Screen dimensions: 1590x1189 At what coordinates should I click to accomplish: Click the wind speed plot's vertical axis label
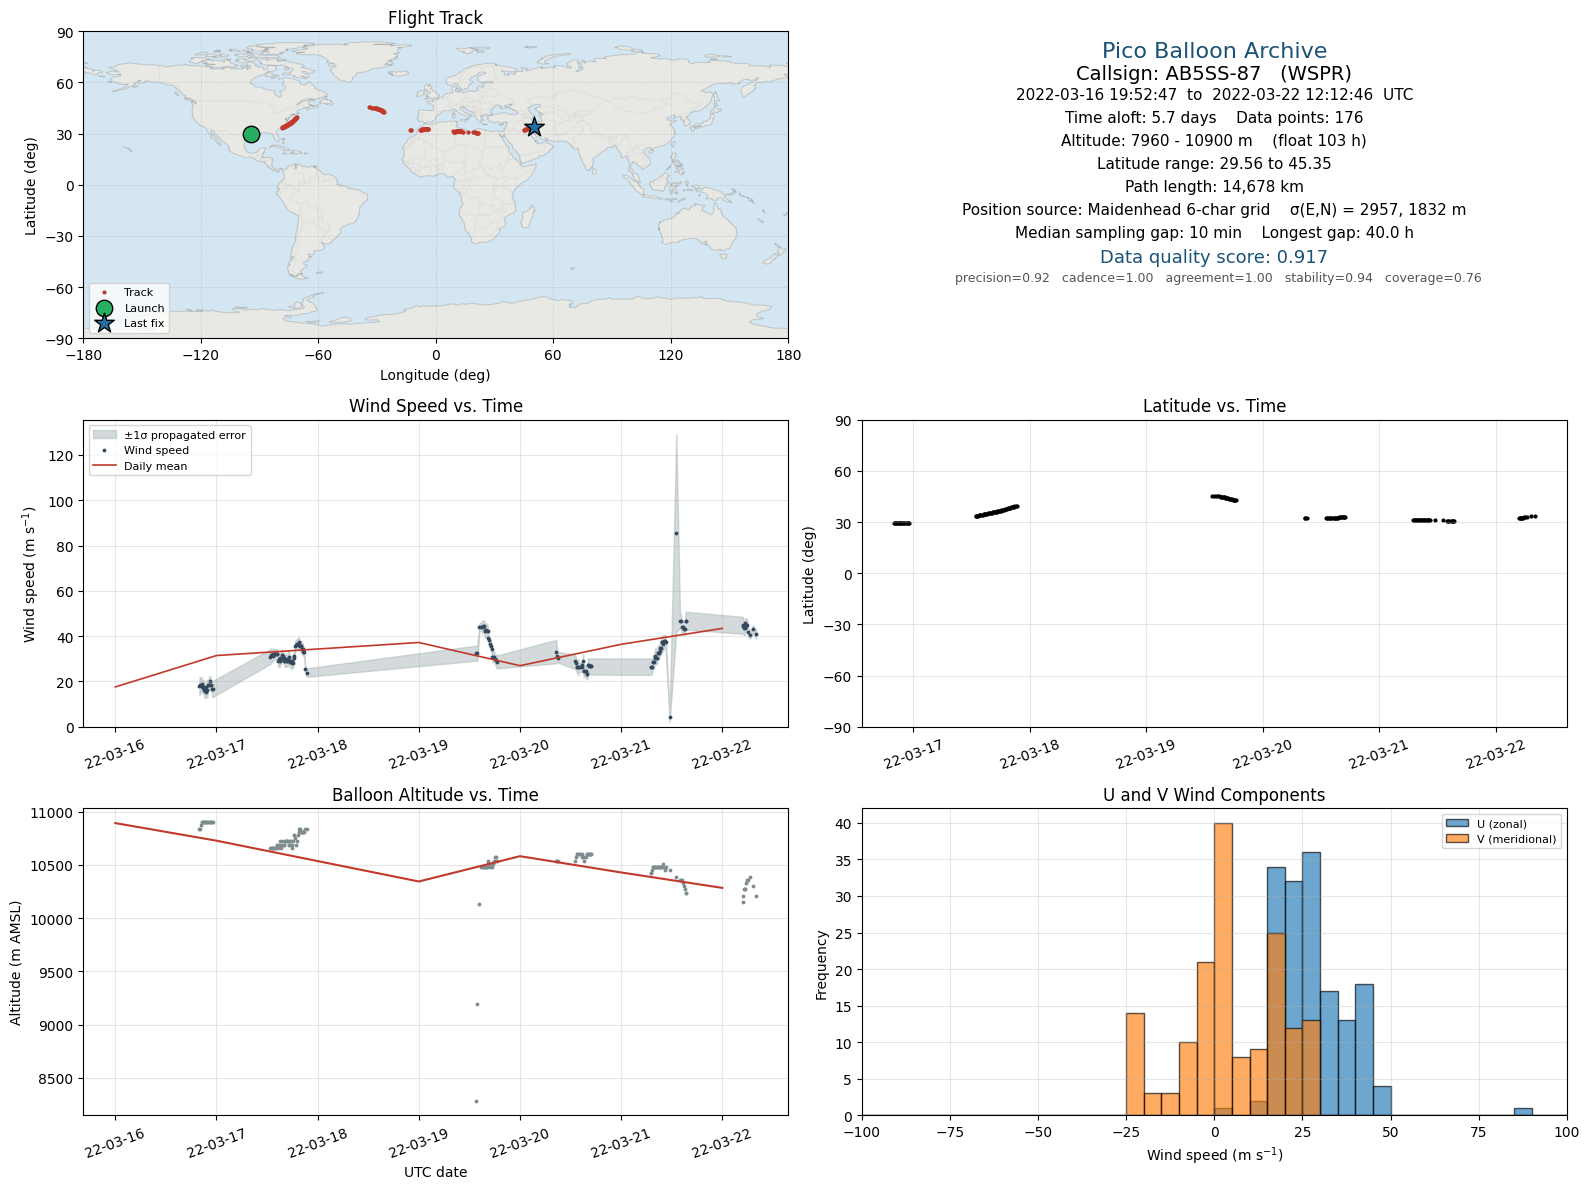click(x=29, y=574)
